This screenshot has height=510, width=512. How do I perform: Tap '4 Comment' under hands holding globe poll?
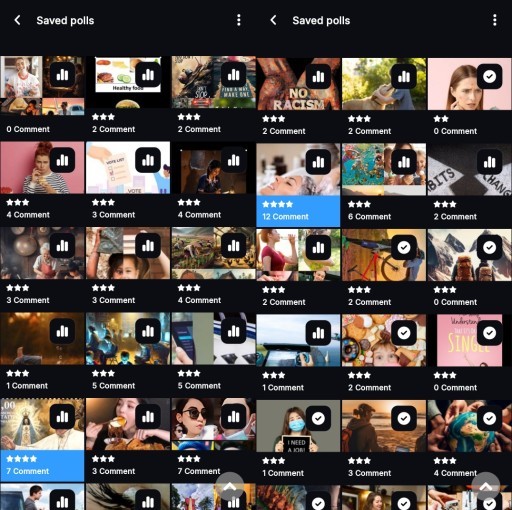(455, 473)
